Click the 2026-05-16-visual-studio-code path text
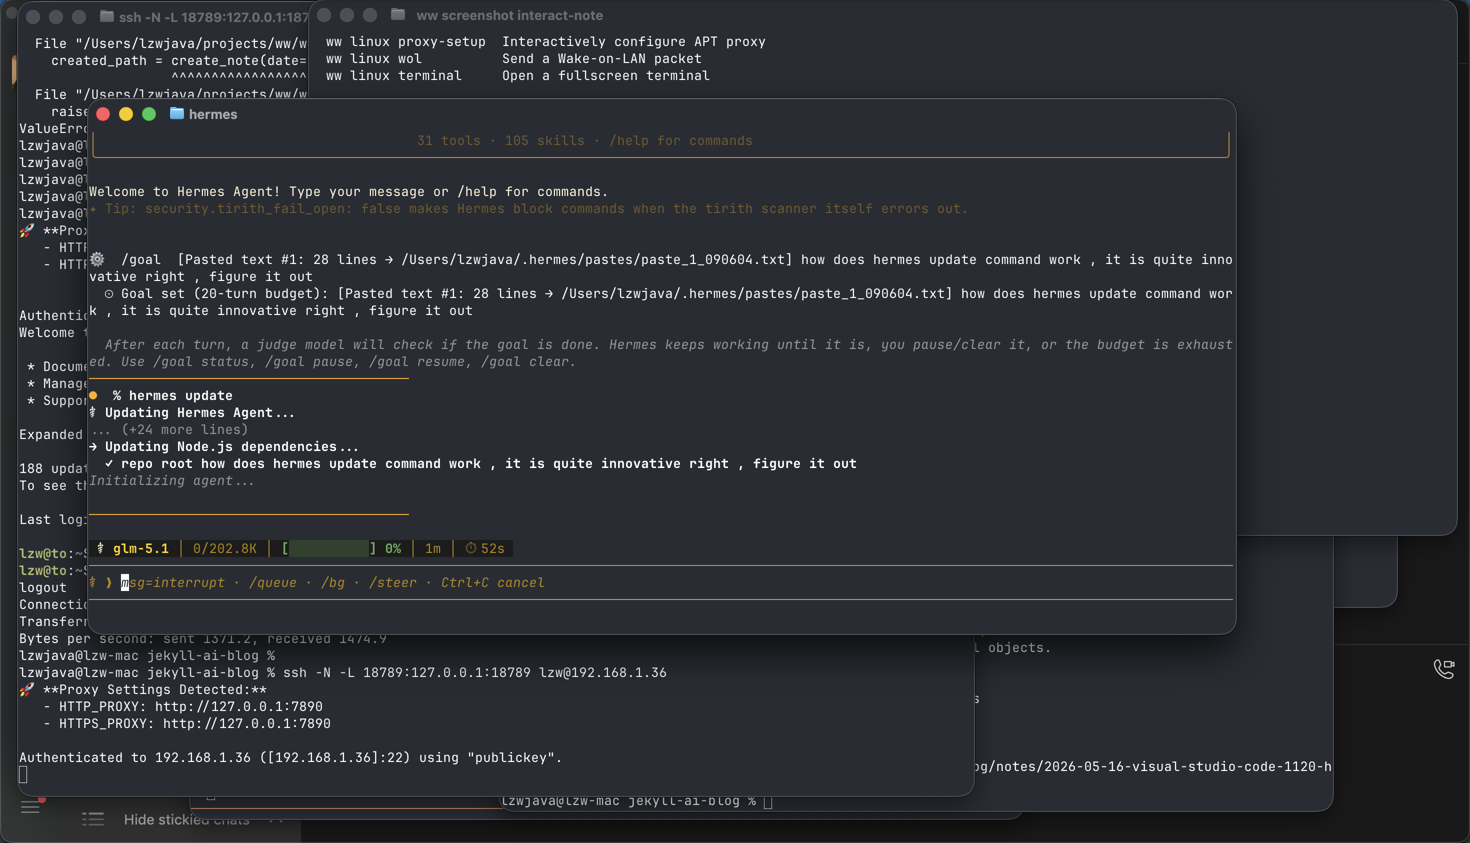Viewport: 1470px width, 843px height. click(1152, 766)
